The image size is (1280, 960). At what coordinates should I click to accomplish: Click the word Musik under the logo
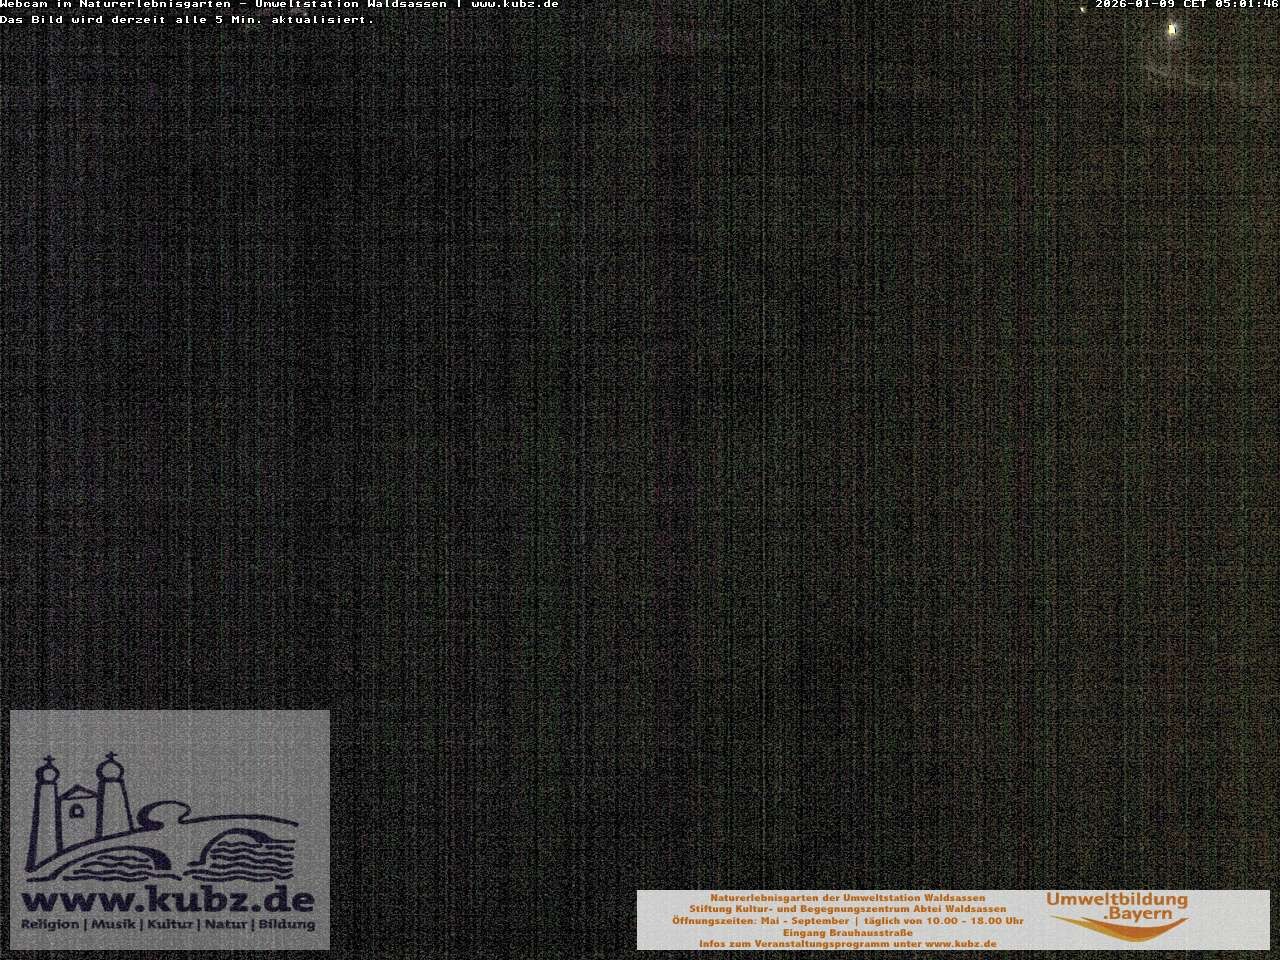(x=113, y=925)
